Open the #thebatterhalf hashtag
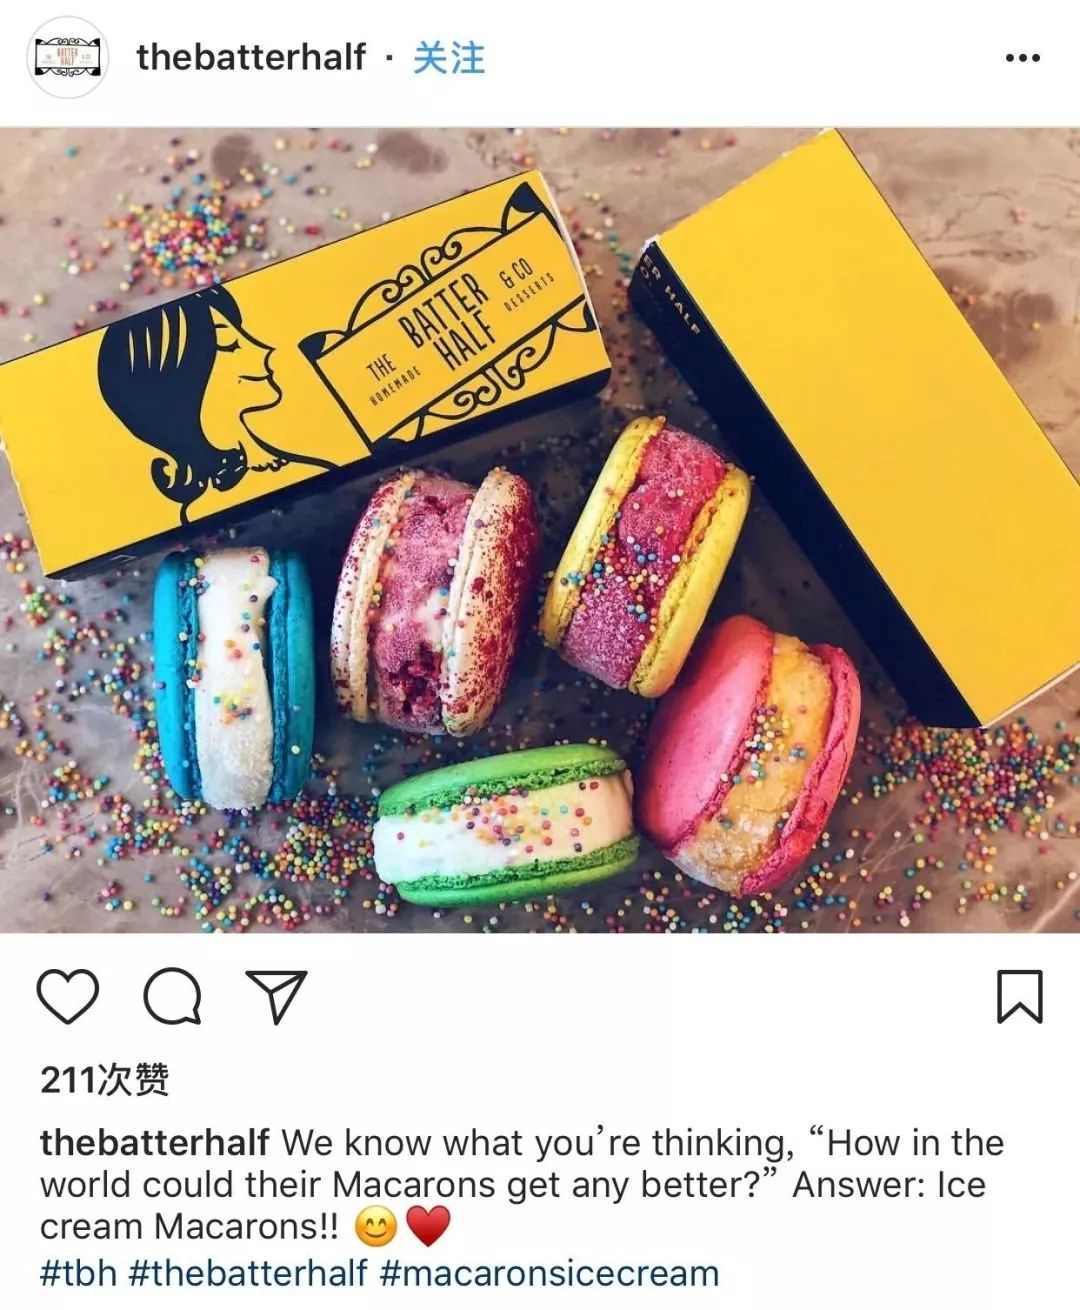Screen dimensions: 1080x1310 tap(248, 1273)
